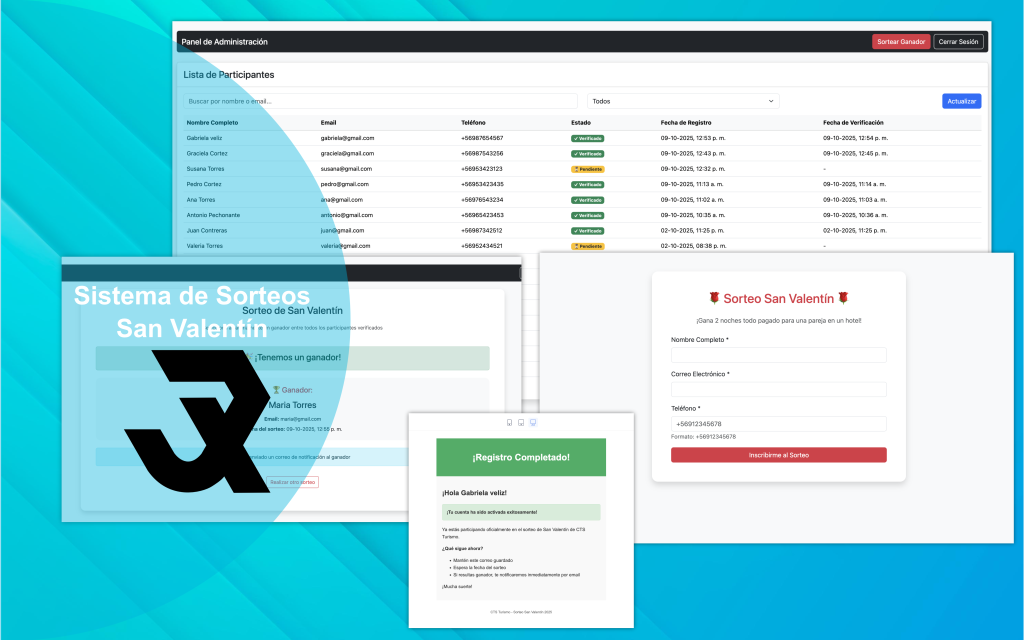1024x640 pixels.
Task: Click registration date 09-10-2025, 12:53 p. m.
Action: pos(693,138)
